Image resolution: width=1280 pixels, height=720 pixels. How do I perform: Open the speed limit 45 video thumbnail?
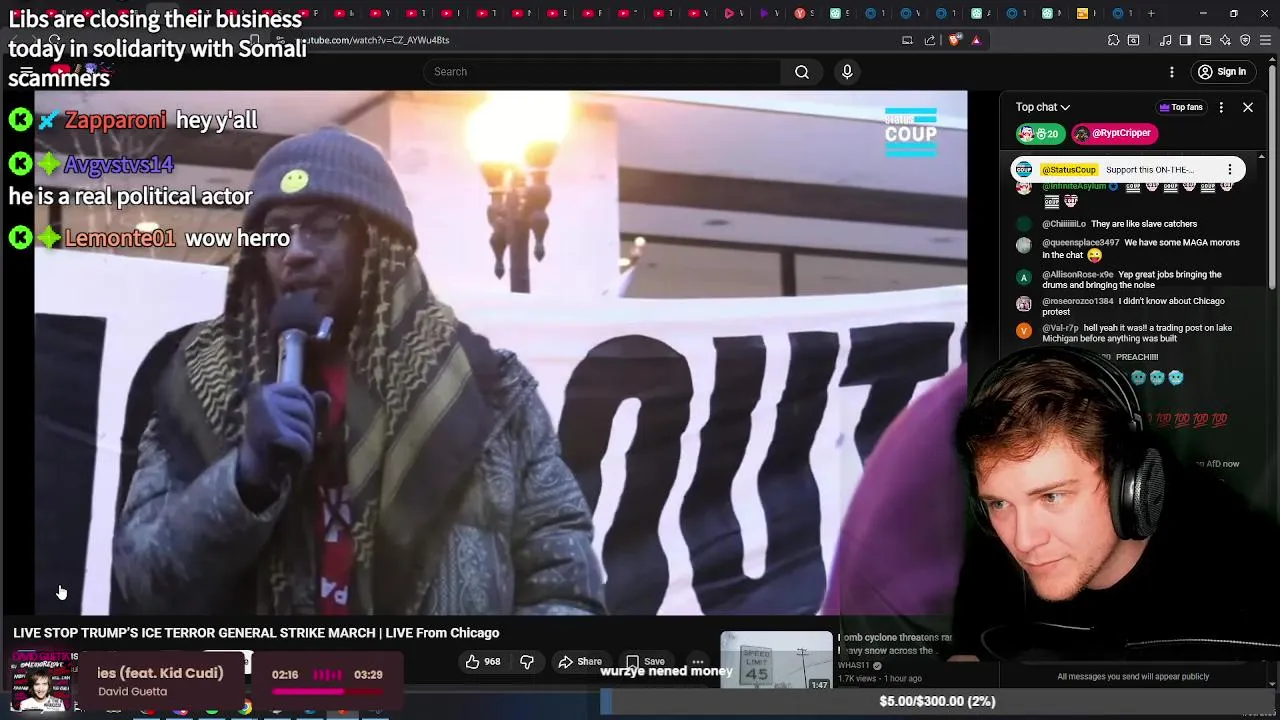pos(776,661)
